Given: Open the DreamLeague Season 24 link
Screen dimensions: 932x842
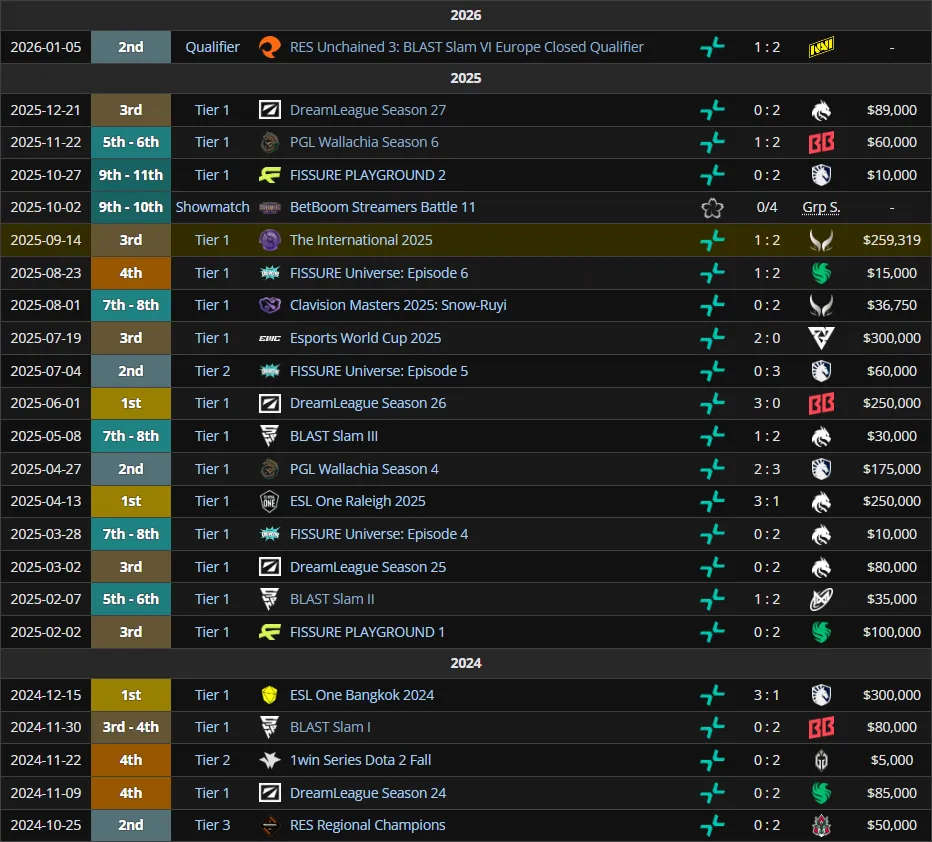Looking at the screenshot, I should click(x=367, y=793).
